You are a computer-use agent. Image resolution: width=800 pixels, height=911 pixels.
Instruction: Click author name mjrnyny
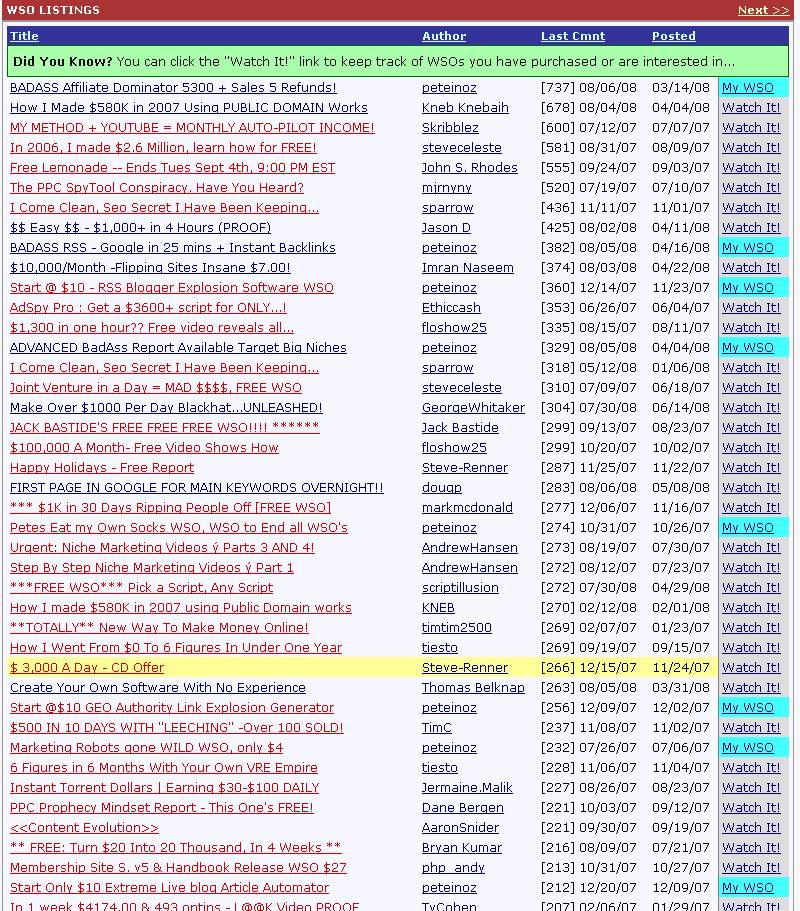[x=447, y=188]
